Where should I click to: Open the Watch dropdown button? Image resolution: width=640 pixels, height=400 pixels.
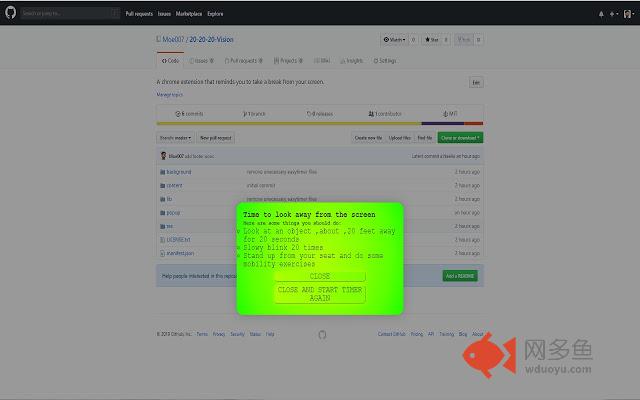click(x=394, y=40)
